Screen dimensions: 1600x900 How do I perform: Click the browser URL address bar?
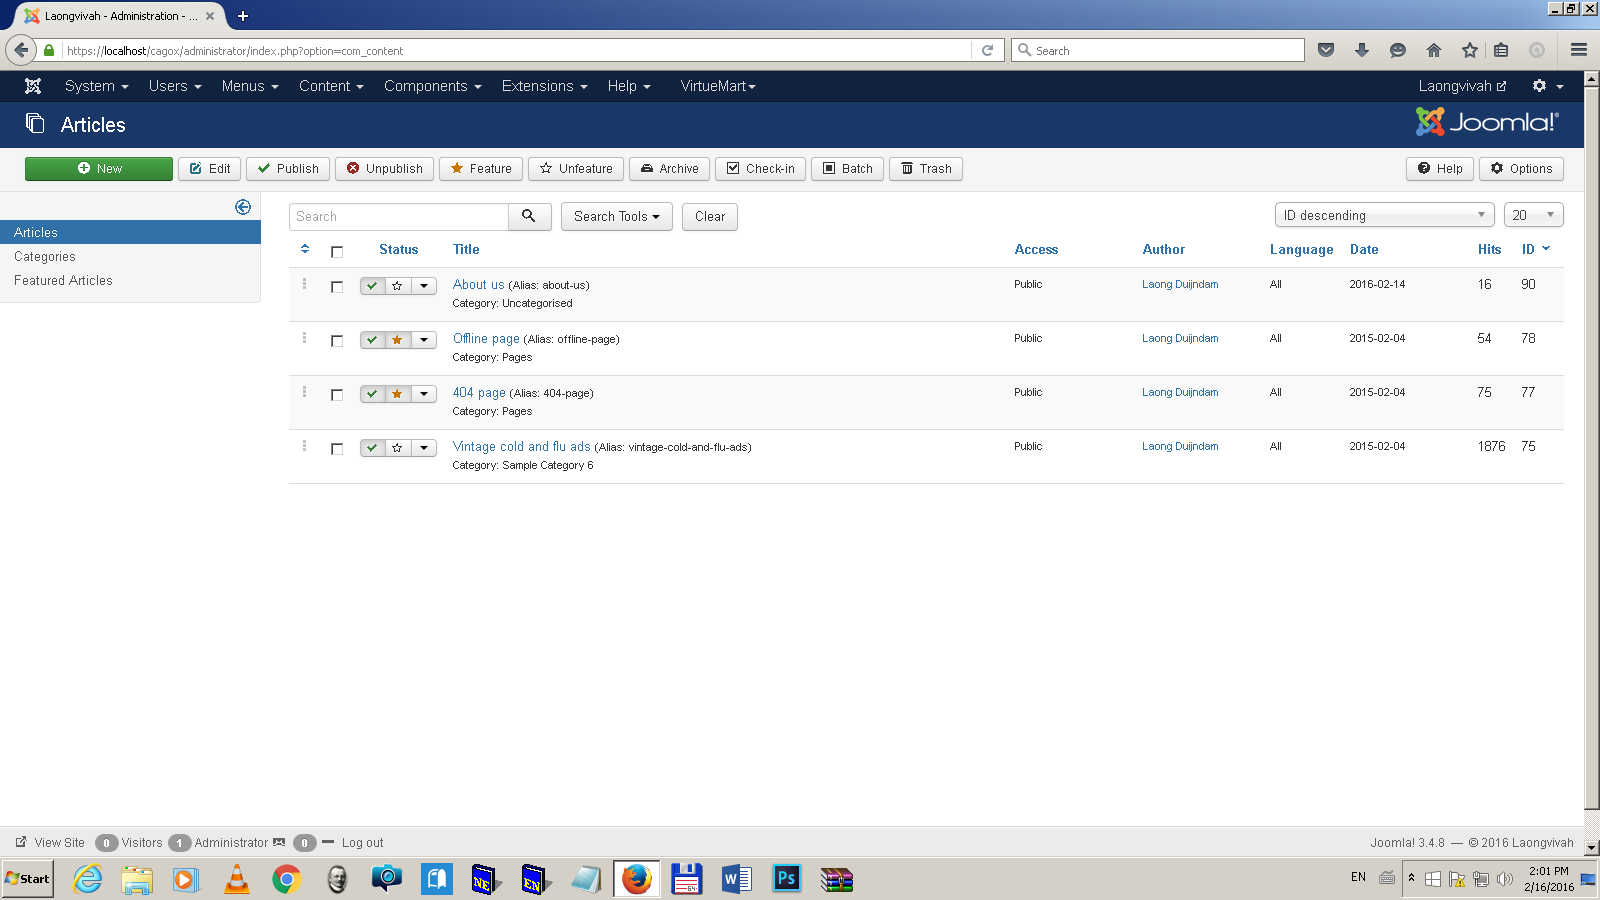(517, 50)
